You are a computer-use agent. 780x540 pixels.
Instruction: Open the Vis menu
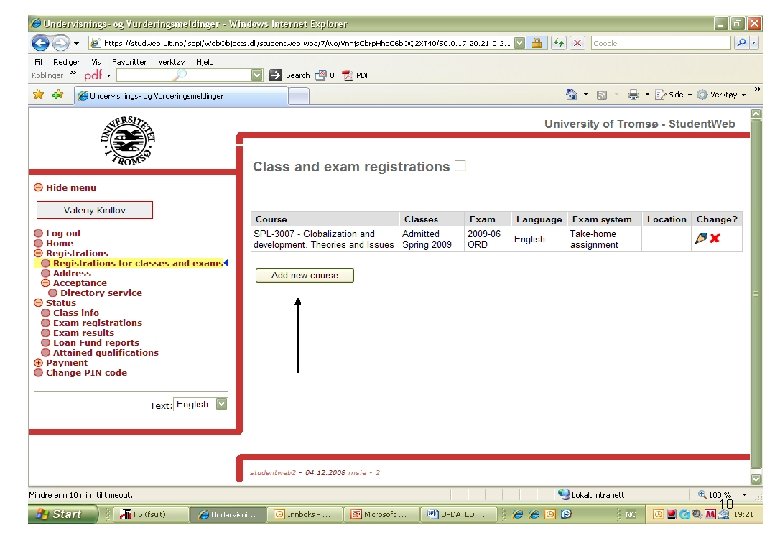(x=96, y=62)
